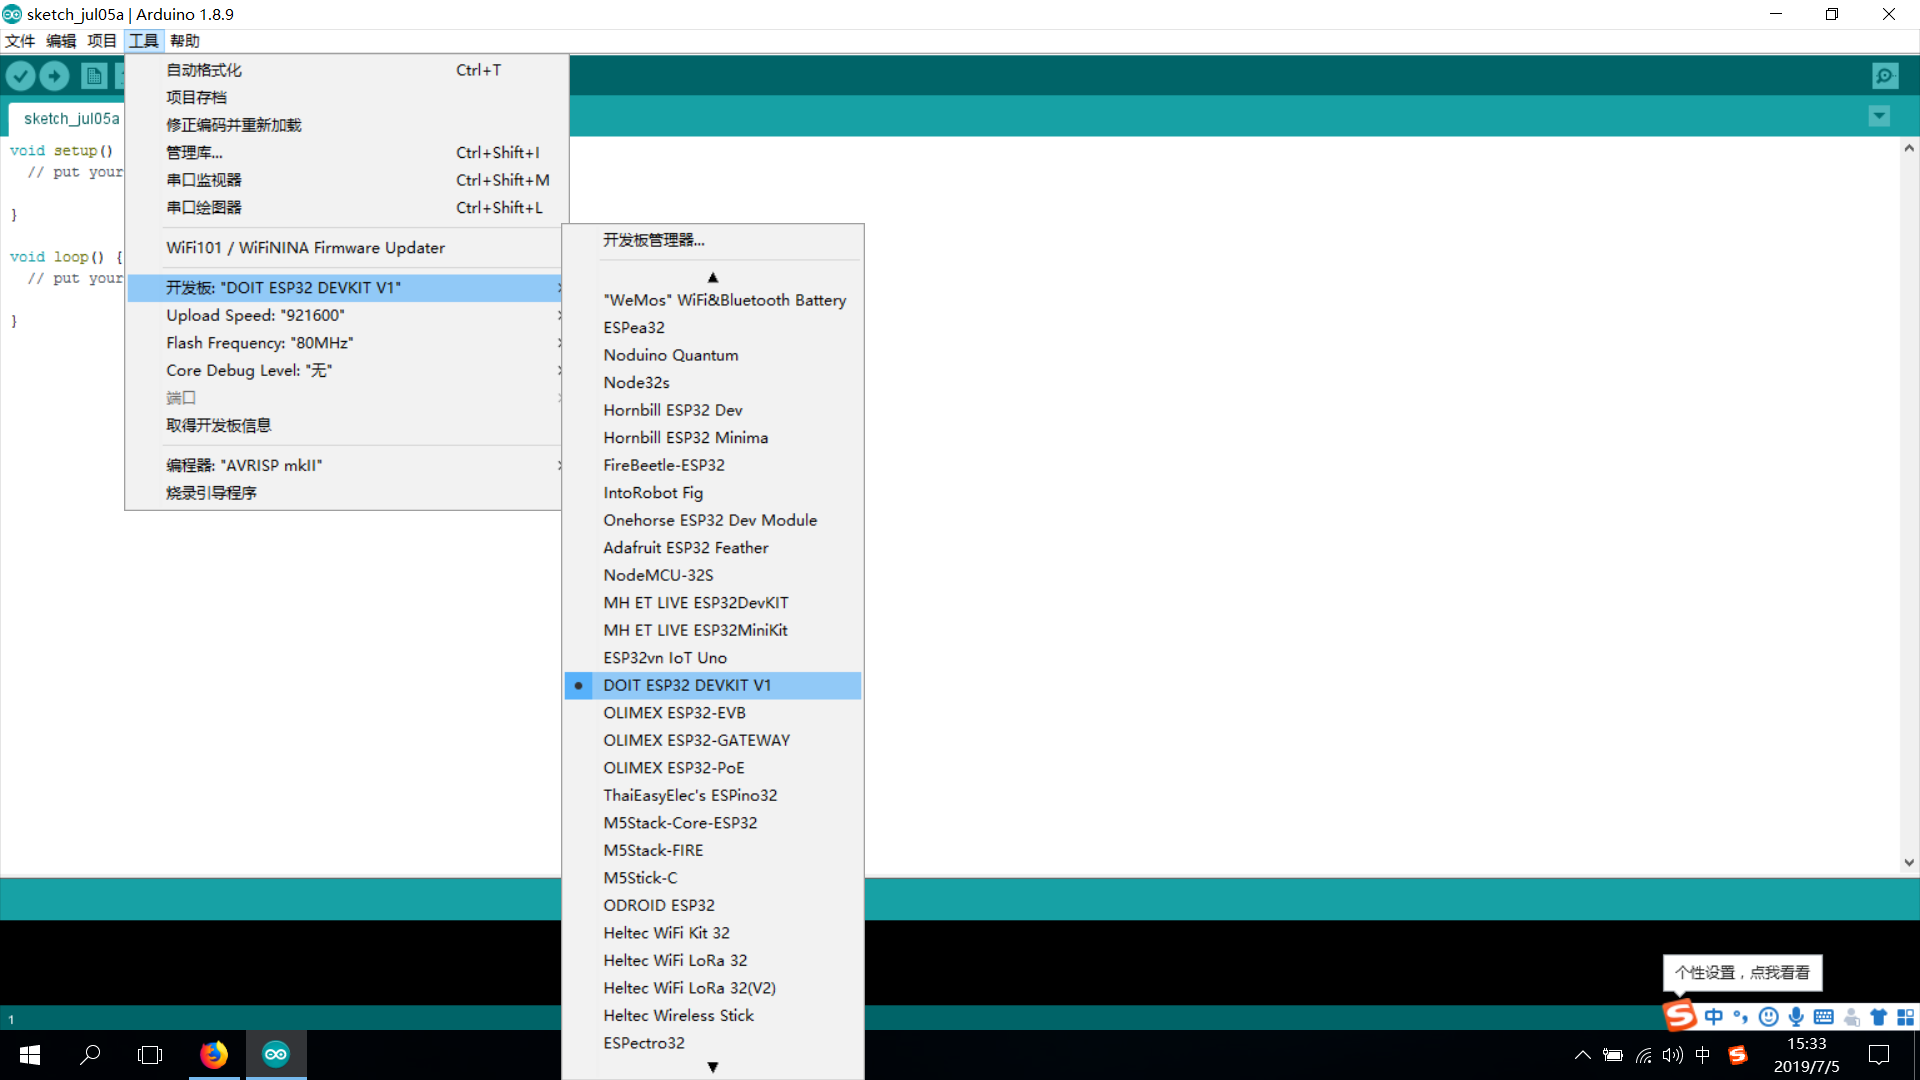Click the 串口监视器 menu entry
Screen dimensions: 1920x1080
204,180
